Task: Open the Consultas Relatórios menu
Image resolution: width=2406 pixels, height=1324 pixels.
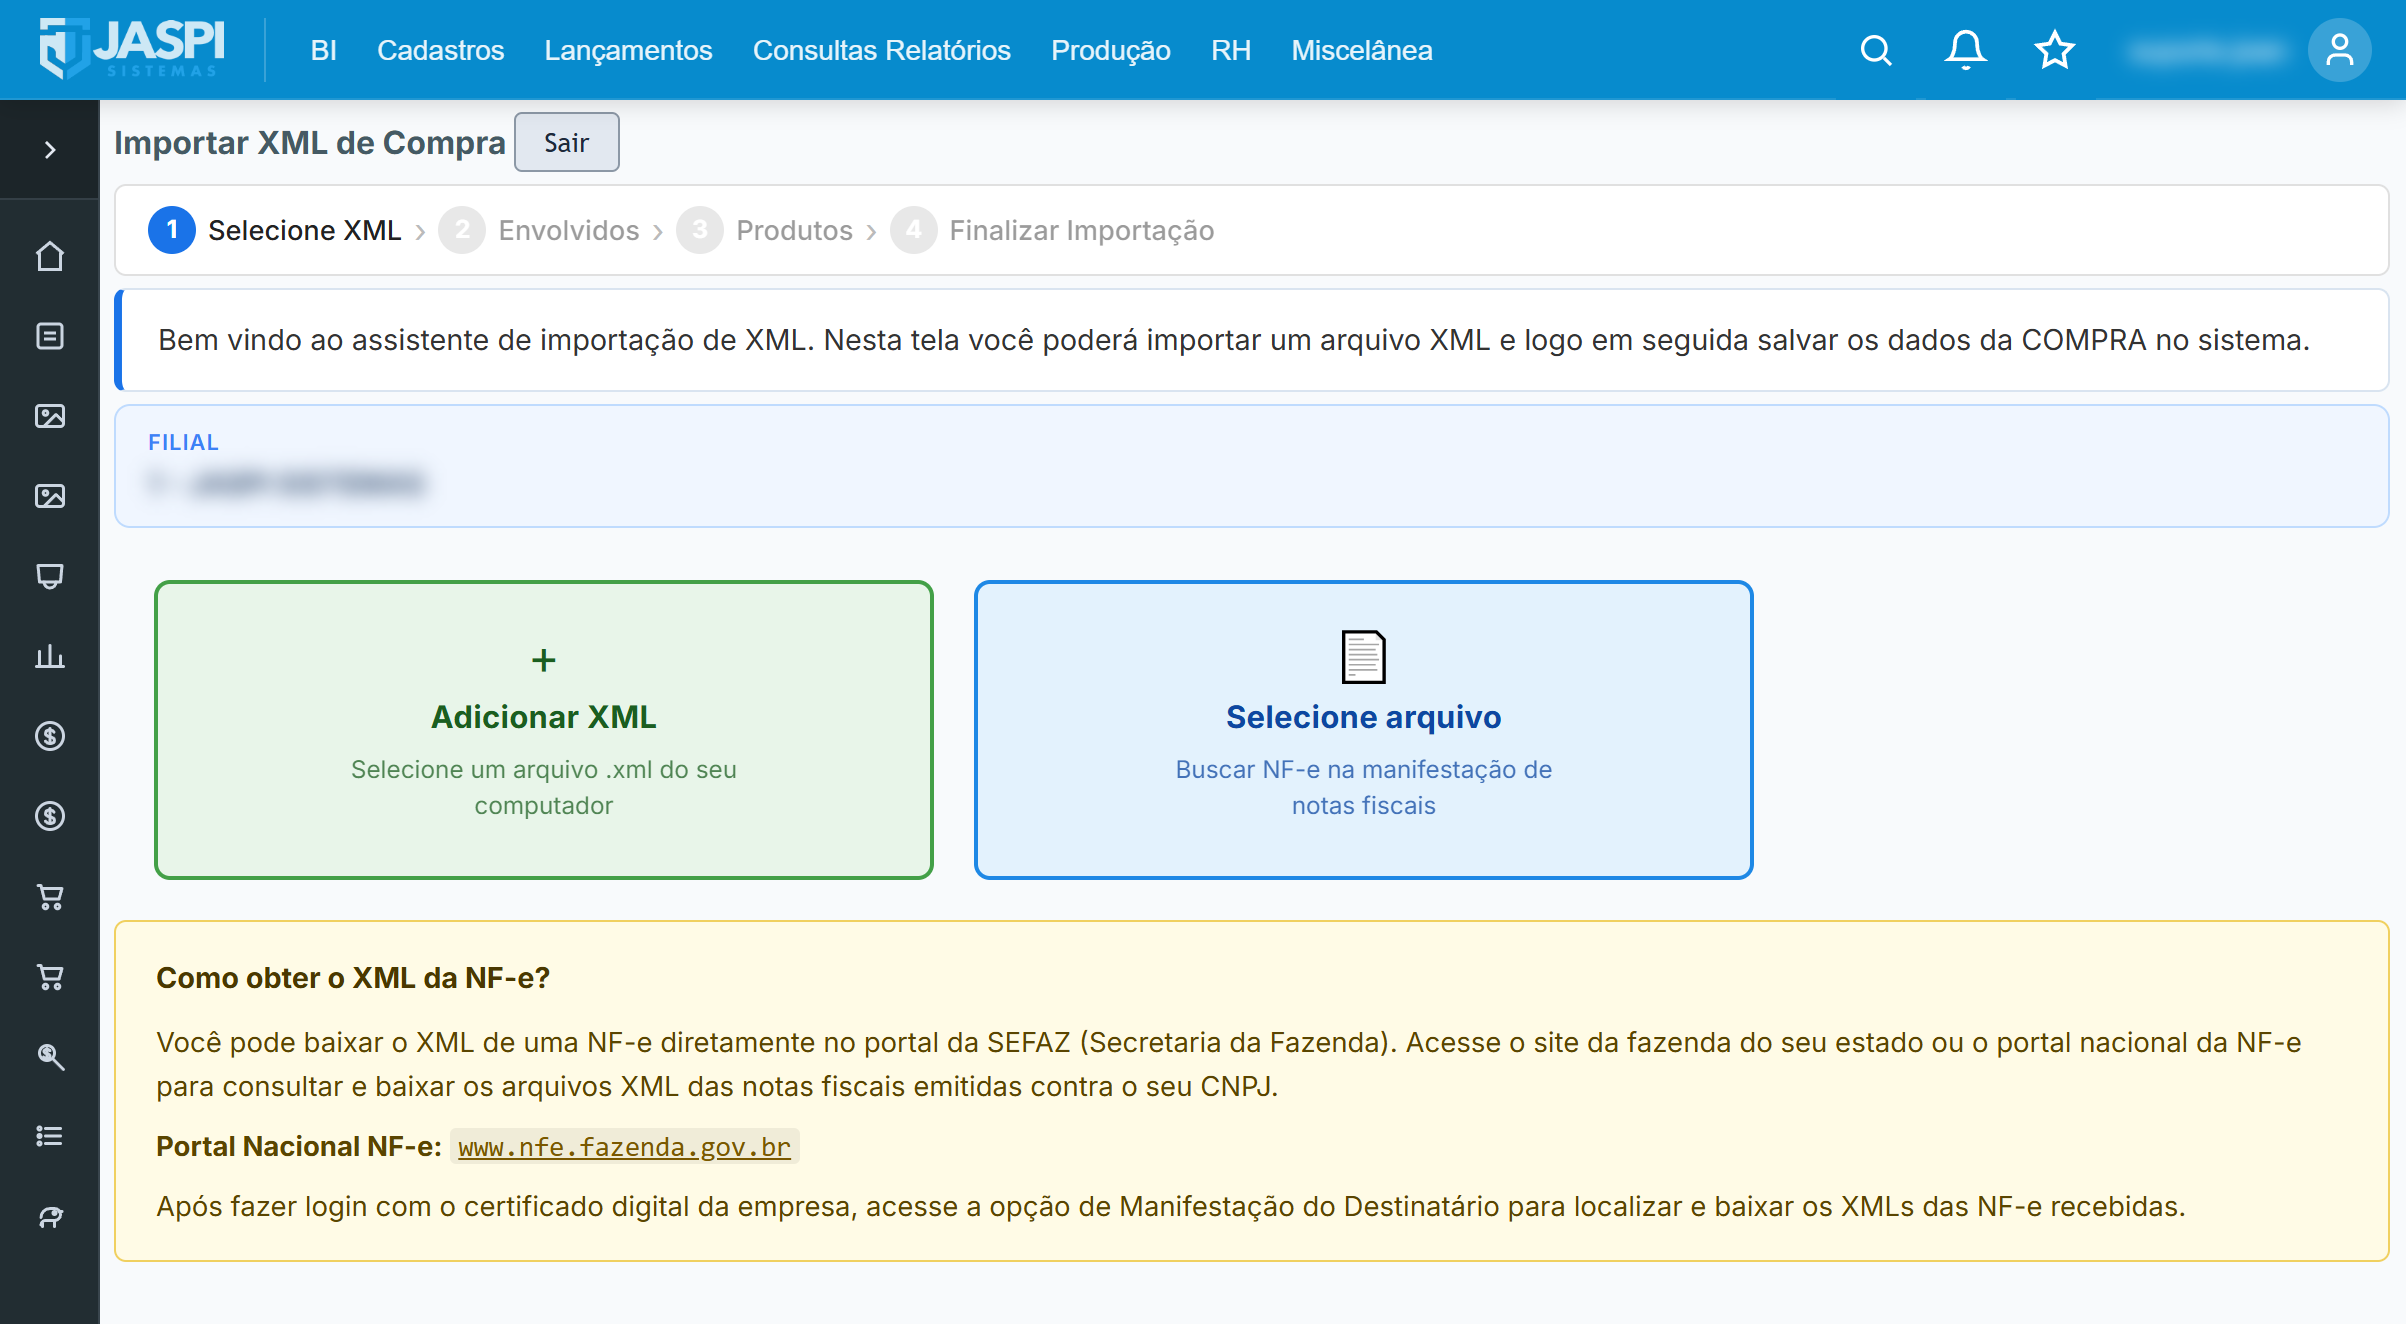Action: click(x=881, y=50)
